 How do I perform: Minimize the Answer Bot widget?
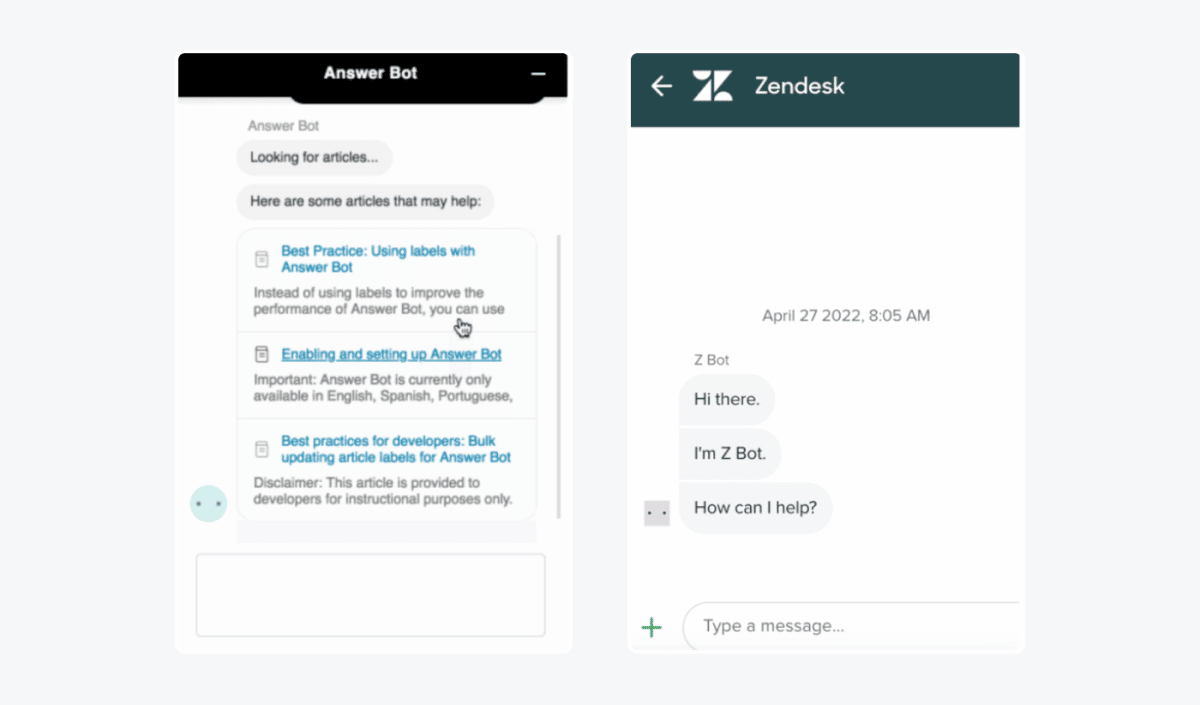(x=539, y=74)
